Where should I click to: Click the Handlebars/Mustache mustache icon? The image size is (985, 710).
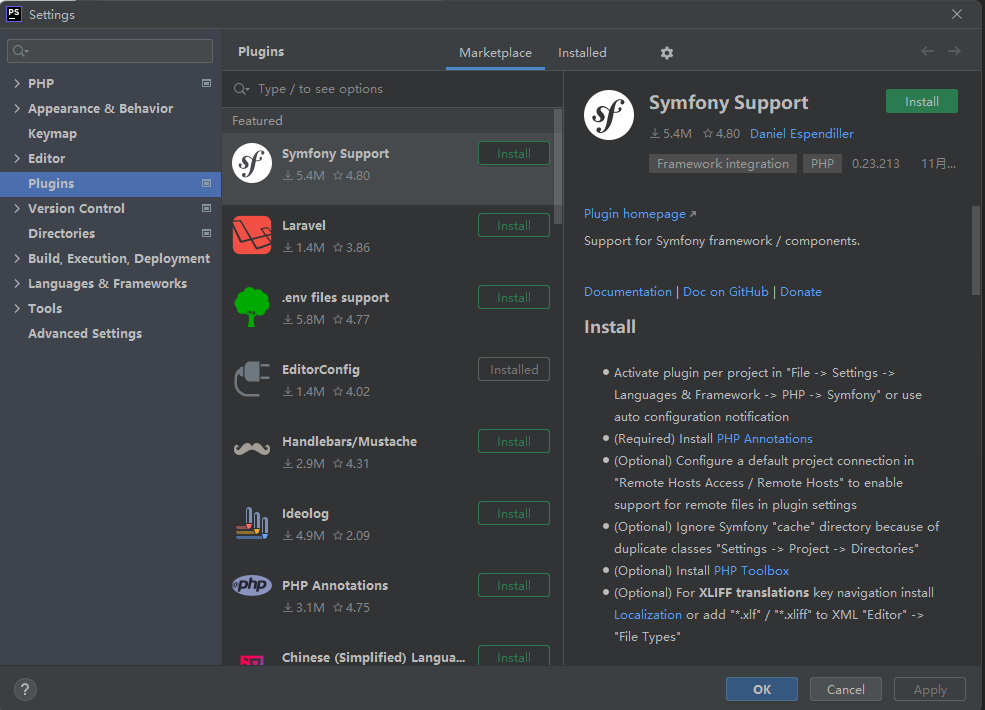click(252, 449)
